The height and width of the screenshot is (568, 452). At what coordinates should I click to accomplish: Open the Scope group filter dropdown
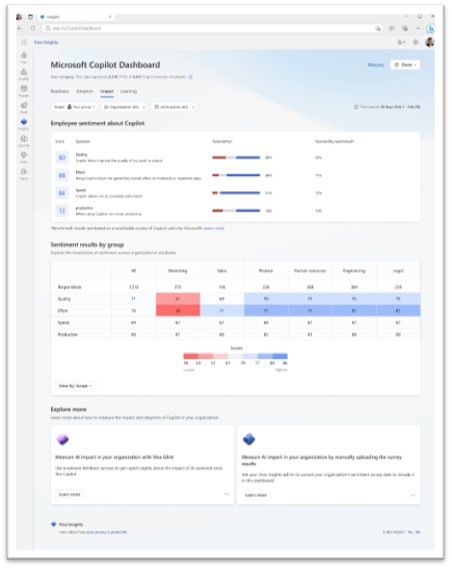tap(74, 107)
